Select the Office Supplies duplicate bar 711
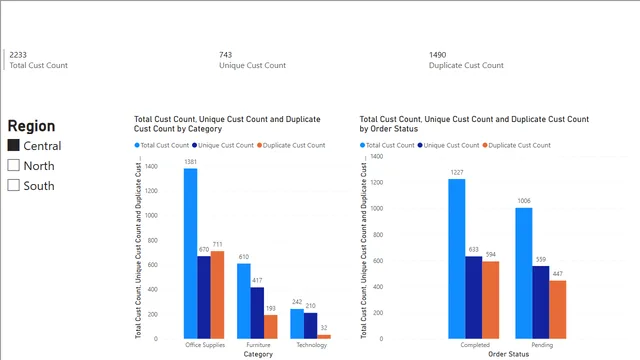The height and width of the screenshot is (360, 640). (217, 295)
